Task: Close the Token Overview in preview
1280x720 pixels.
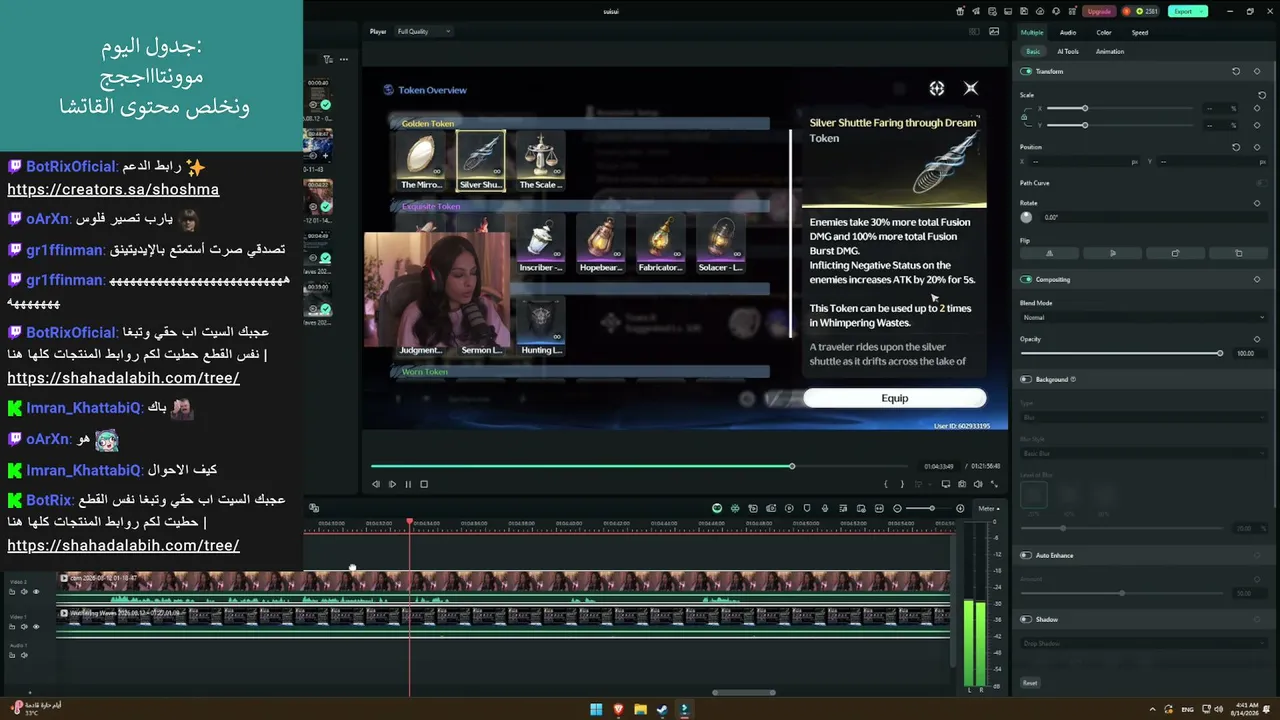Action: [970, 88]
